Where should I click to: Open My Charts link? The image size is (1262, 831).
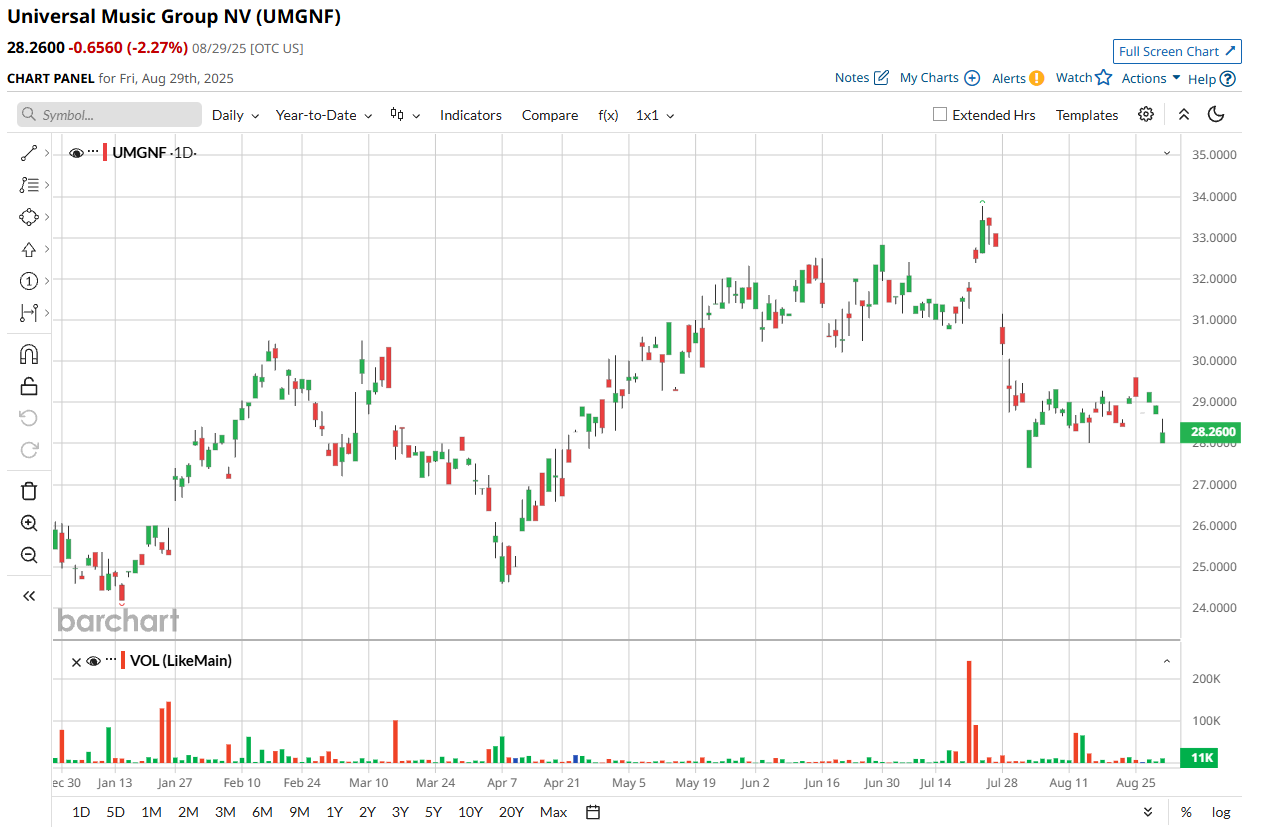click(940, 78)
